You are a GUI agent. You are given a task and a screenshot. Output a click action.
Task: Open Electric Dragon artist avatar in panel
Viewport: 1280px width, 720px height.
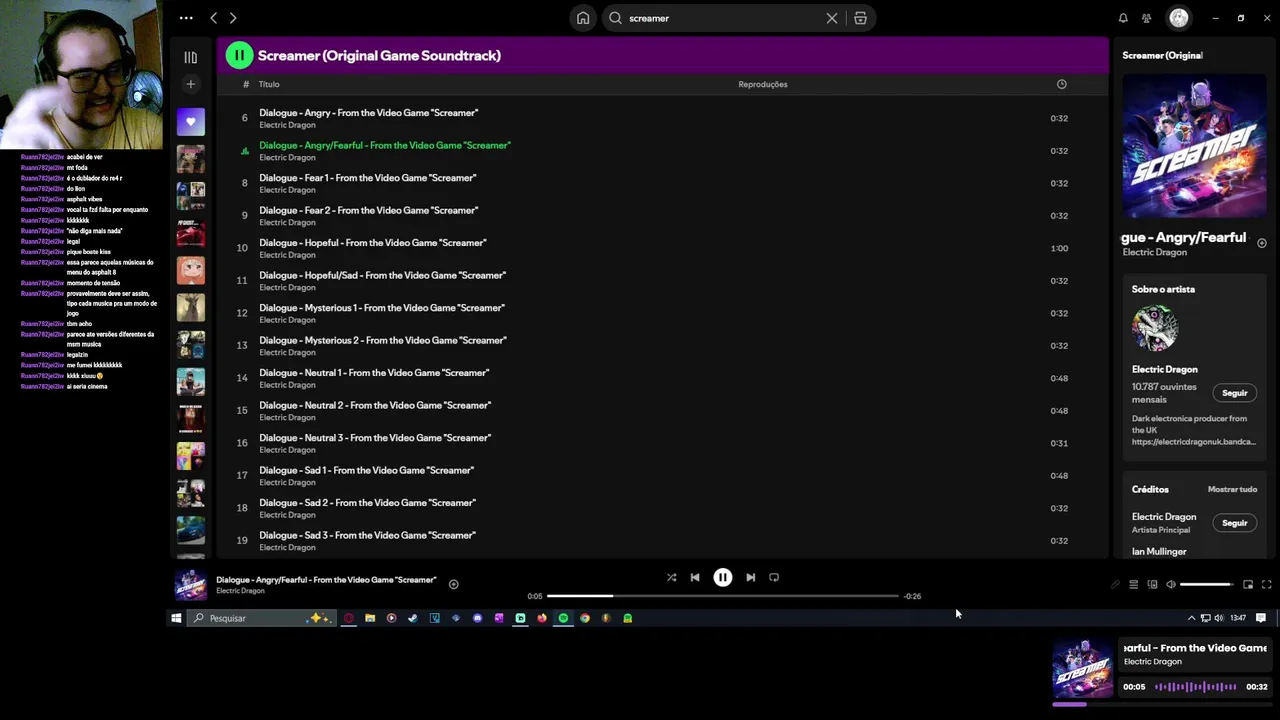click(1155, 328)
